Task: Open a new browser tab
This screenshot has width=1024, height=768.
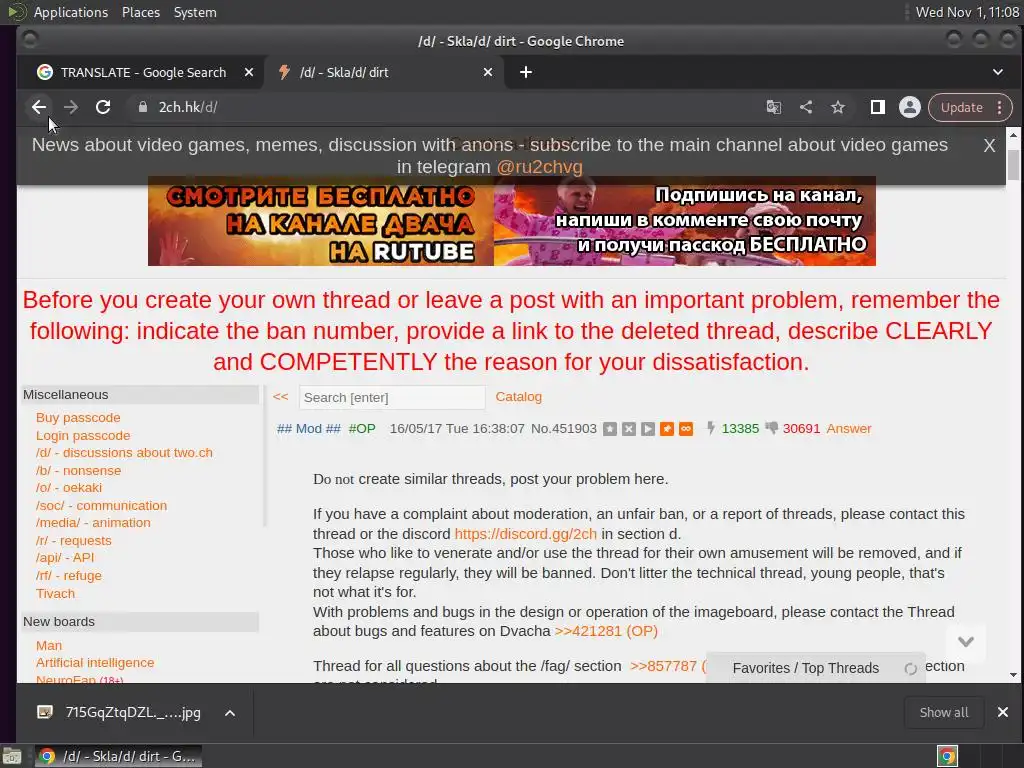Action: click(x=526, y=72)
